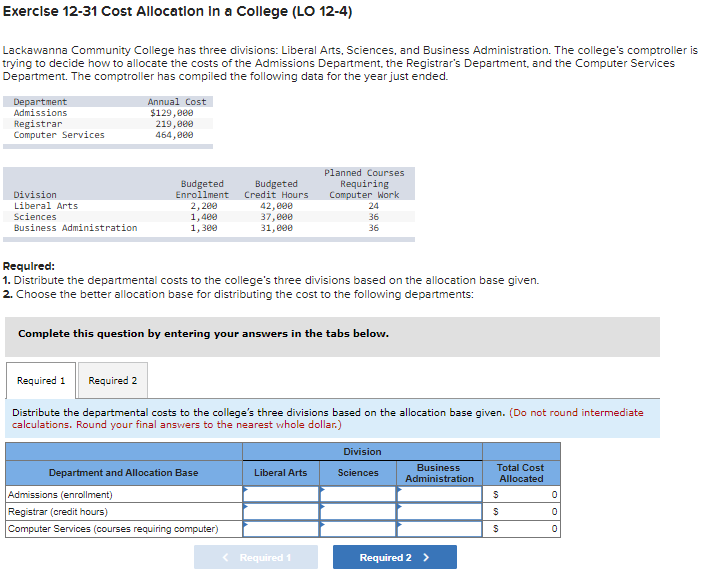
Task: Select Computer Services Business Administration input cell
Action: click(439, 529)
